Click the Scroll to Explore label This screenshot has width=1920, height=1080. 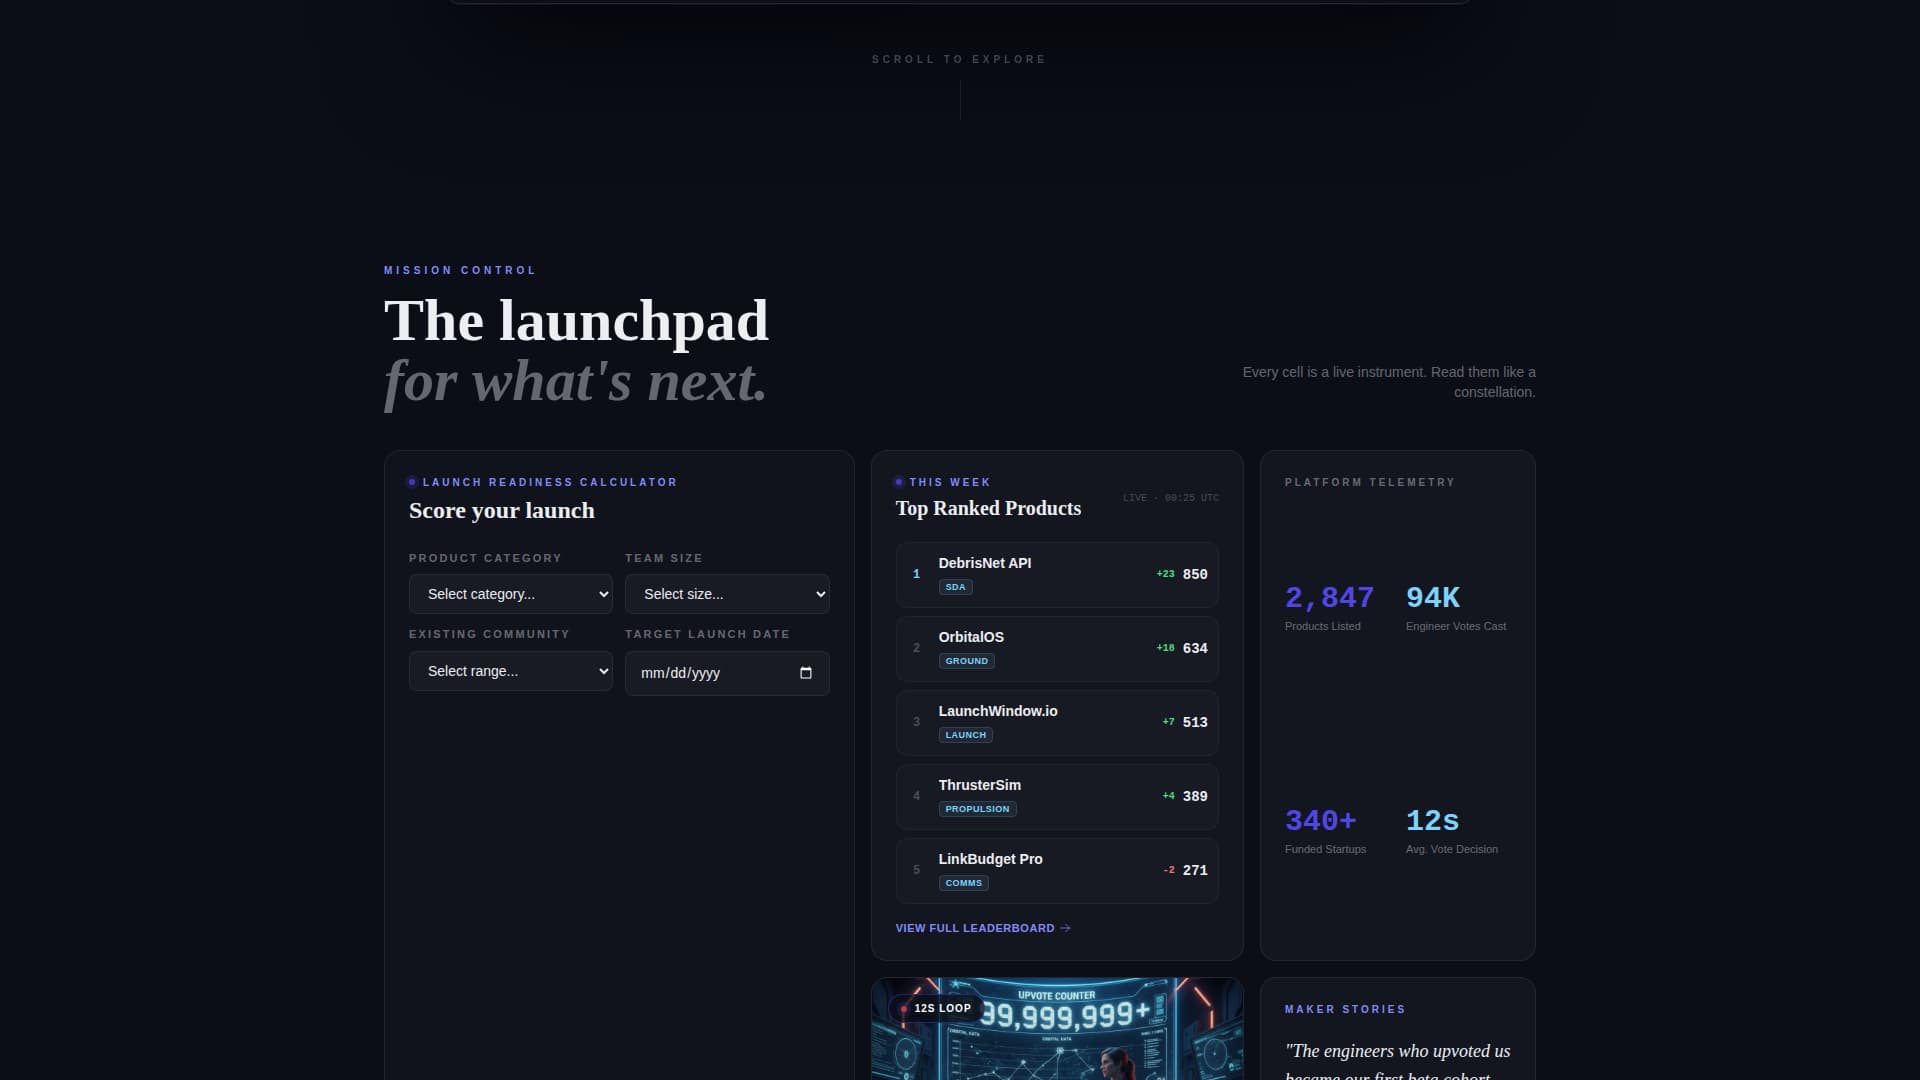(959, 60)
